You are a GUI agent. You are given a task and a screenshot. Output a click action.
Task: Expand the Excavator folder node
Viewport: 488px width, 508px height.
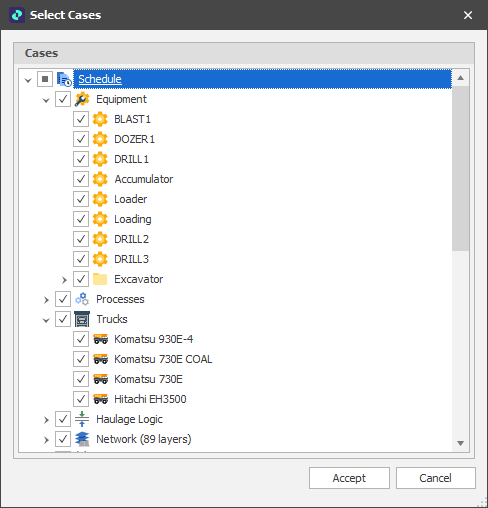(x=64, y=280)
